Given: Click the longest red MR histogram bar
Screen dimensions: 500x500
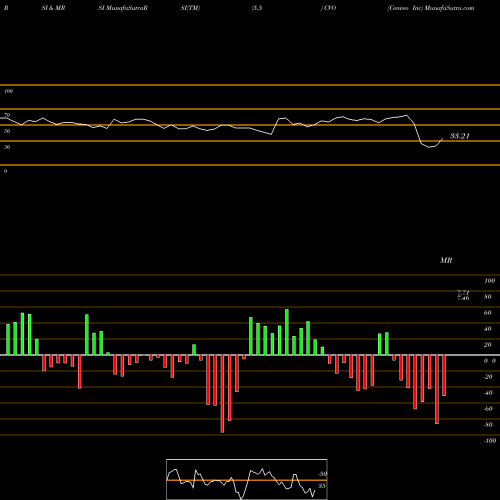Looking at the screenshot, I should 222,394.
